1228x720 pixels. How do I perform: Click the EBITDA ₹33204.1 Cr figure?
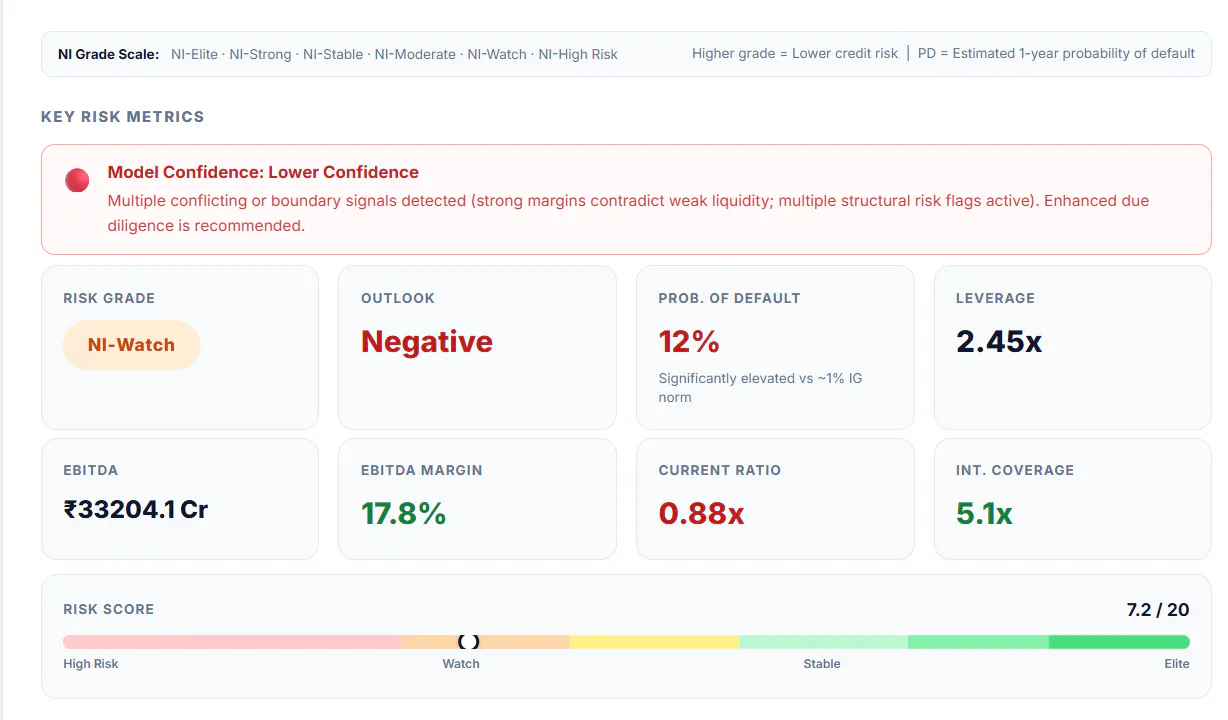pyautogui.click(x=135, y=510)
